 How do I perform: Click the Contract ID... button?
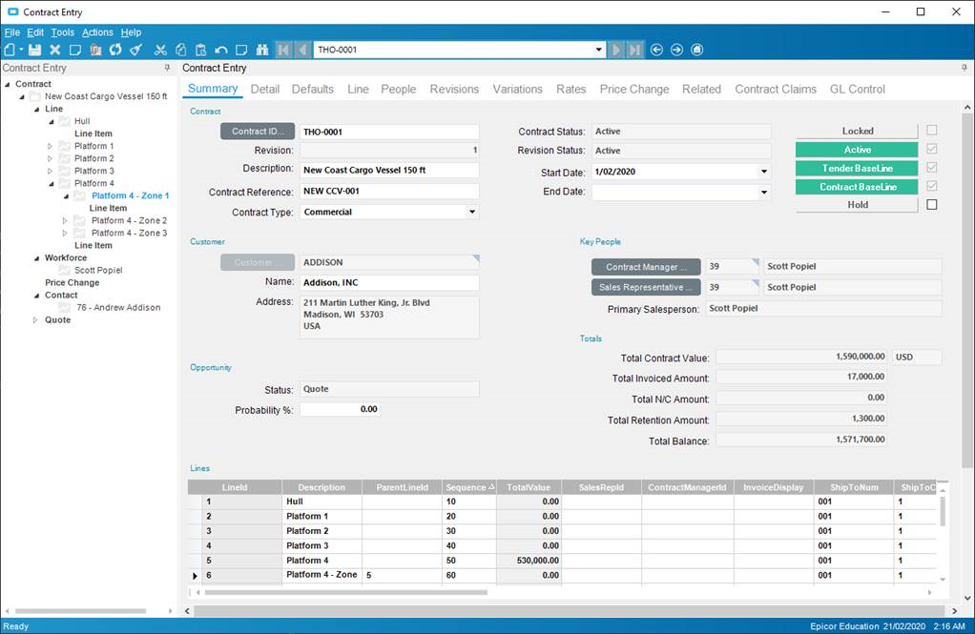(257, 131)
